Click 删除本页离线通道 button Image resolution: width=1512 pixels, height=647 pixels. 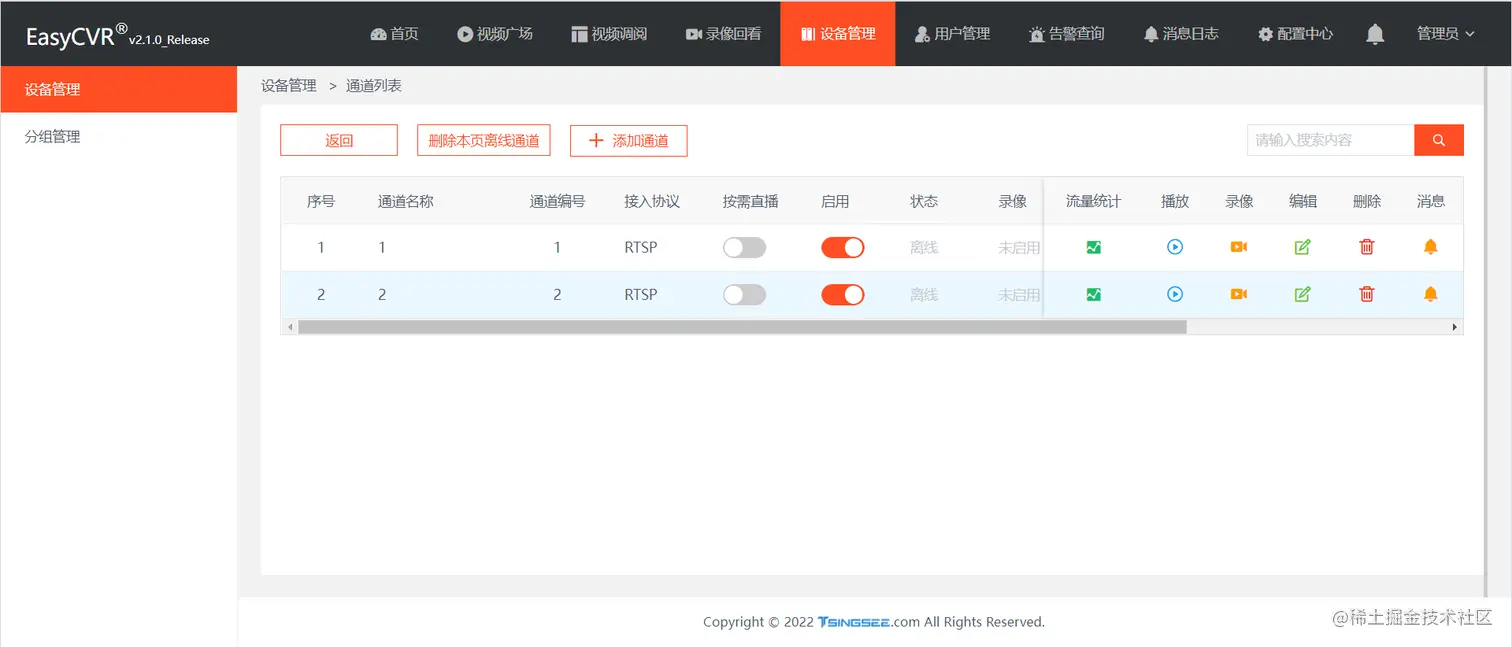tap(484, 140)
